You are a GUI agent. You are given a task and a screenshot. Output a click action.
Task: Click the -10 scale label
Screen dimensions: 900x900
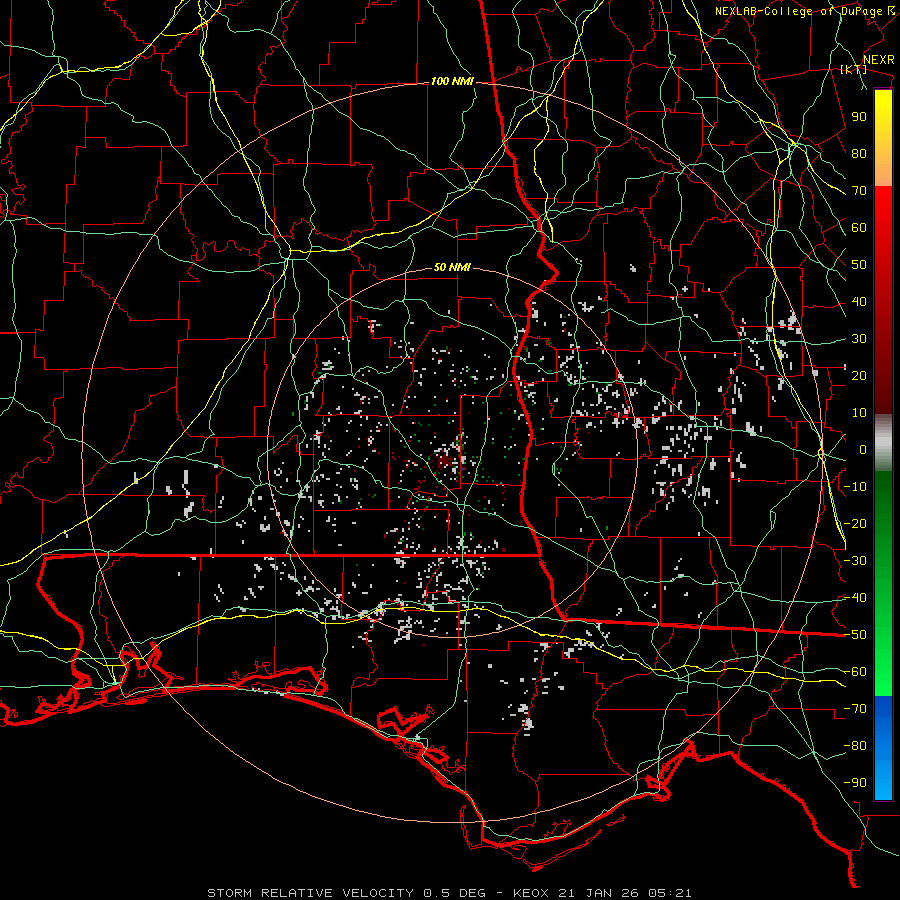point(855,487)
